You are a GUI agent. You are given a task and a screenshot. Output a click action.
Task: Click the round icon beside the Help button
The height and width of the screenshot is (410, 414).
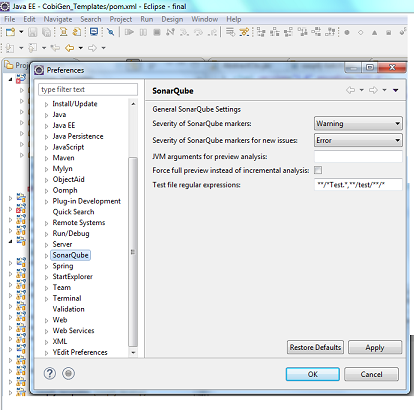point(68,373)
